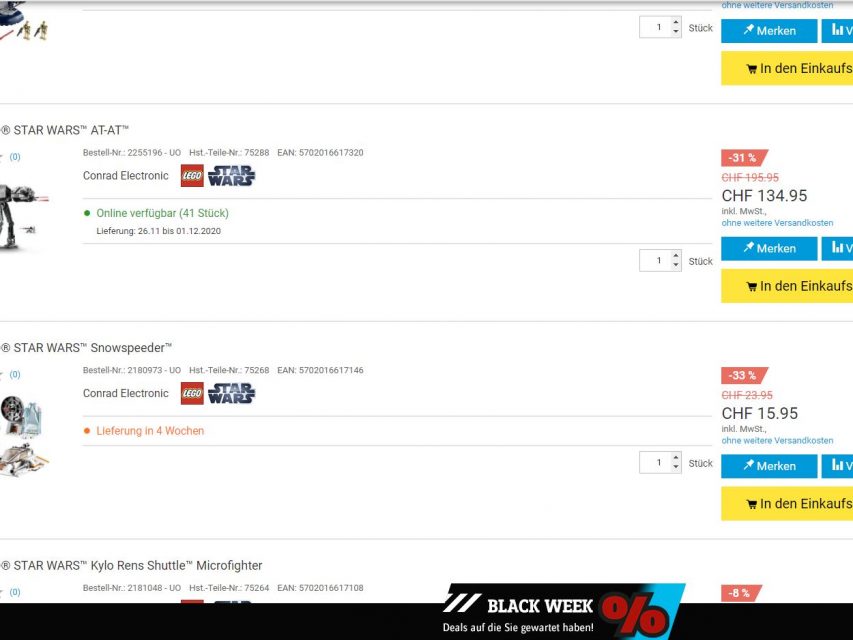Click the LEGO logo in the Snowspeeder row
The width and height of the screenshot is (853, 640).
pos(192,393)
